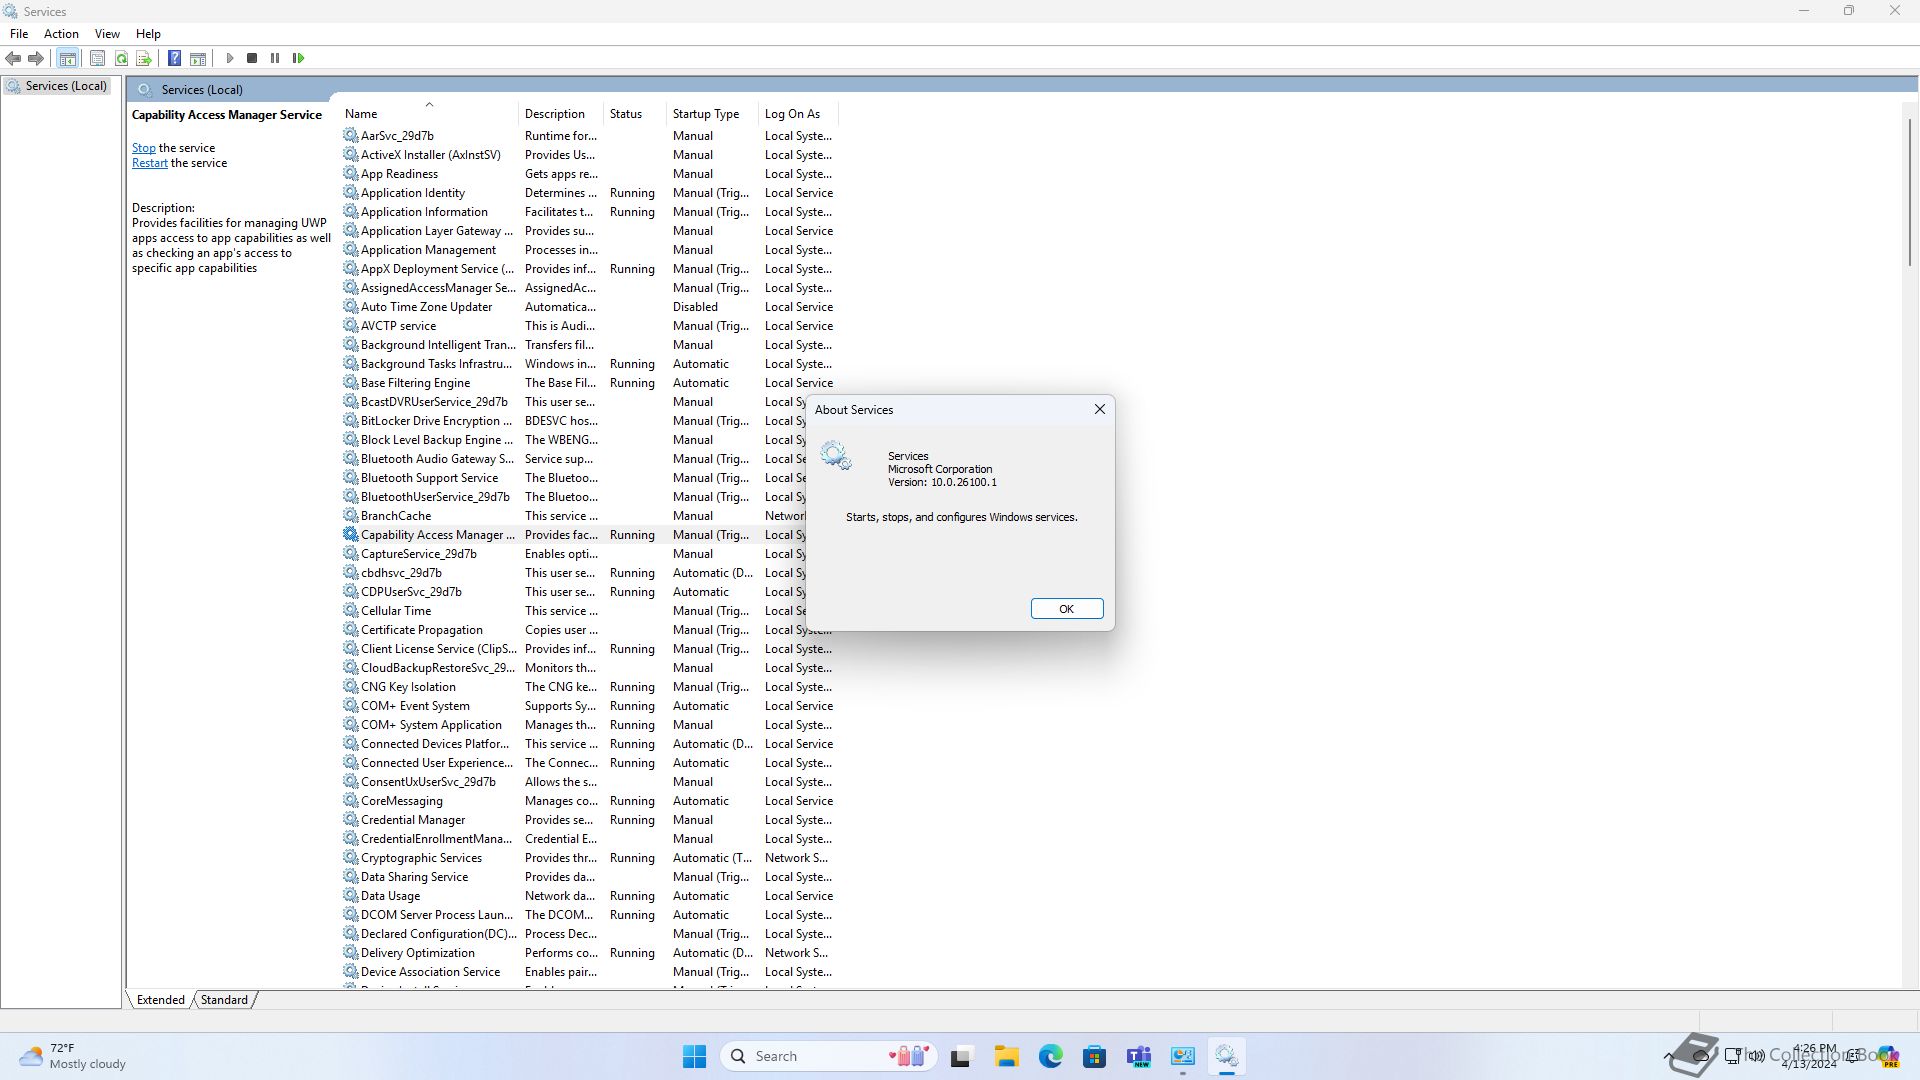1920x1080 pixels.
Task: Open the Windows Start button
Action: point(694,1056)
